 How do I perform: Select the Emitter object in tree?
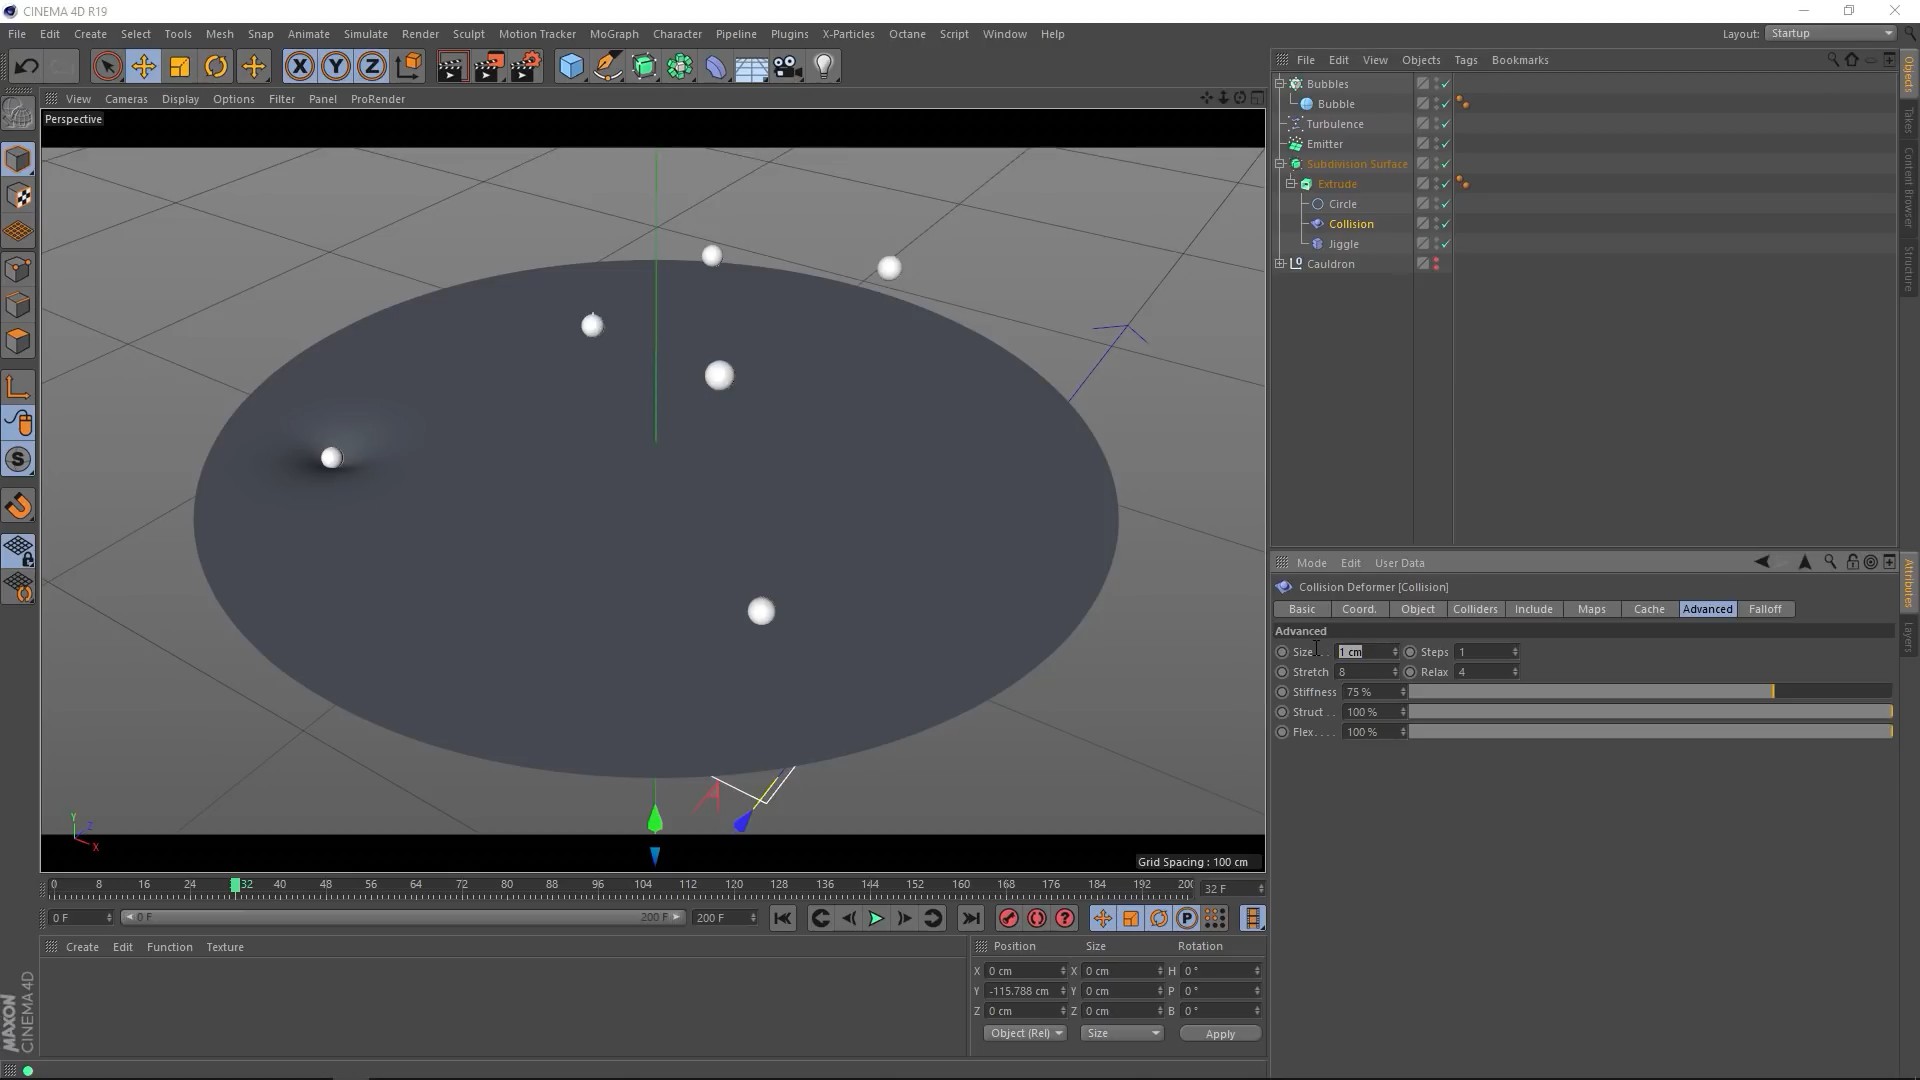1324,144
